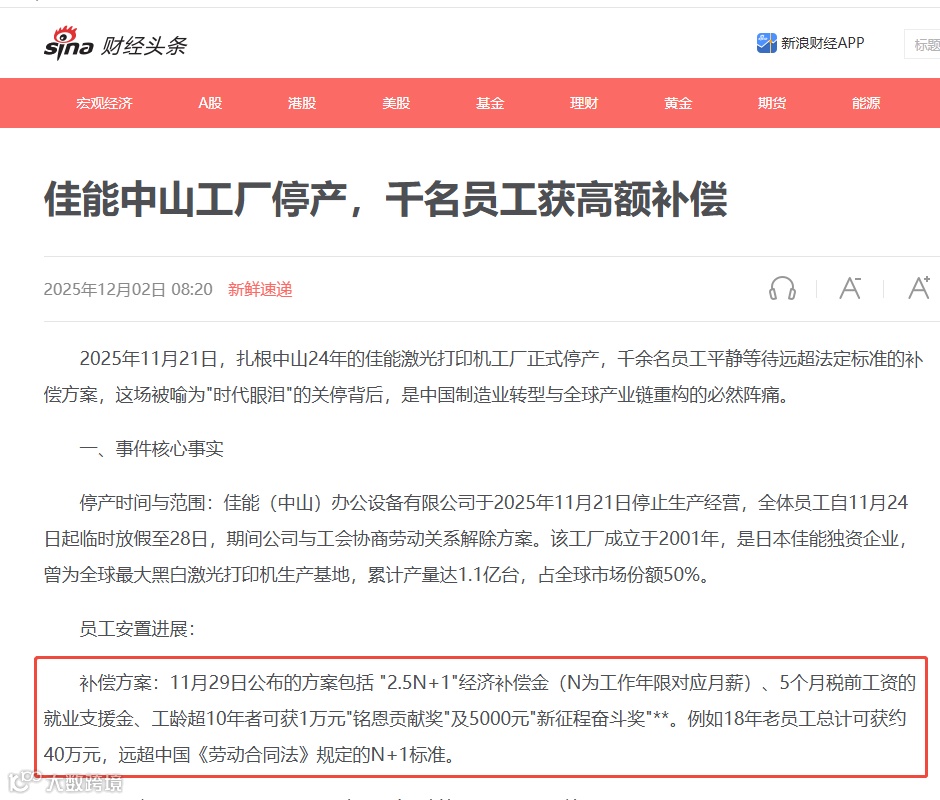Go to the 能源 channel

[866, 103]
